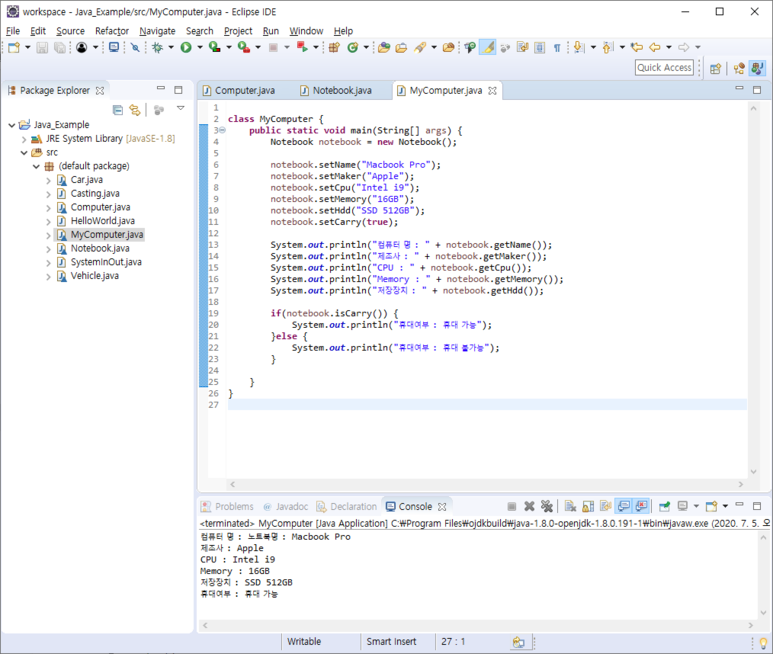Minimize the Package Explorer view

point(161,89)
